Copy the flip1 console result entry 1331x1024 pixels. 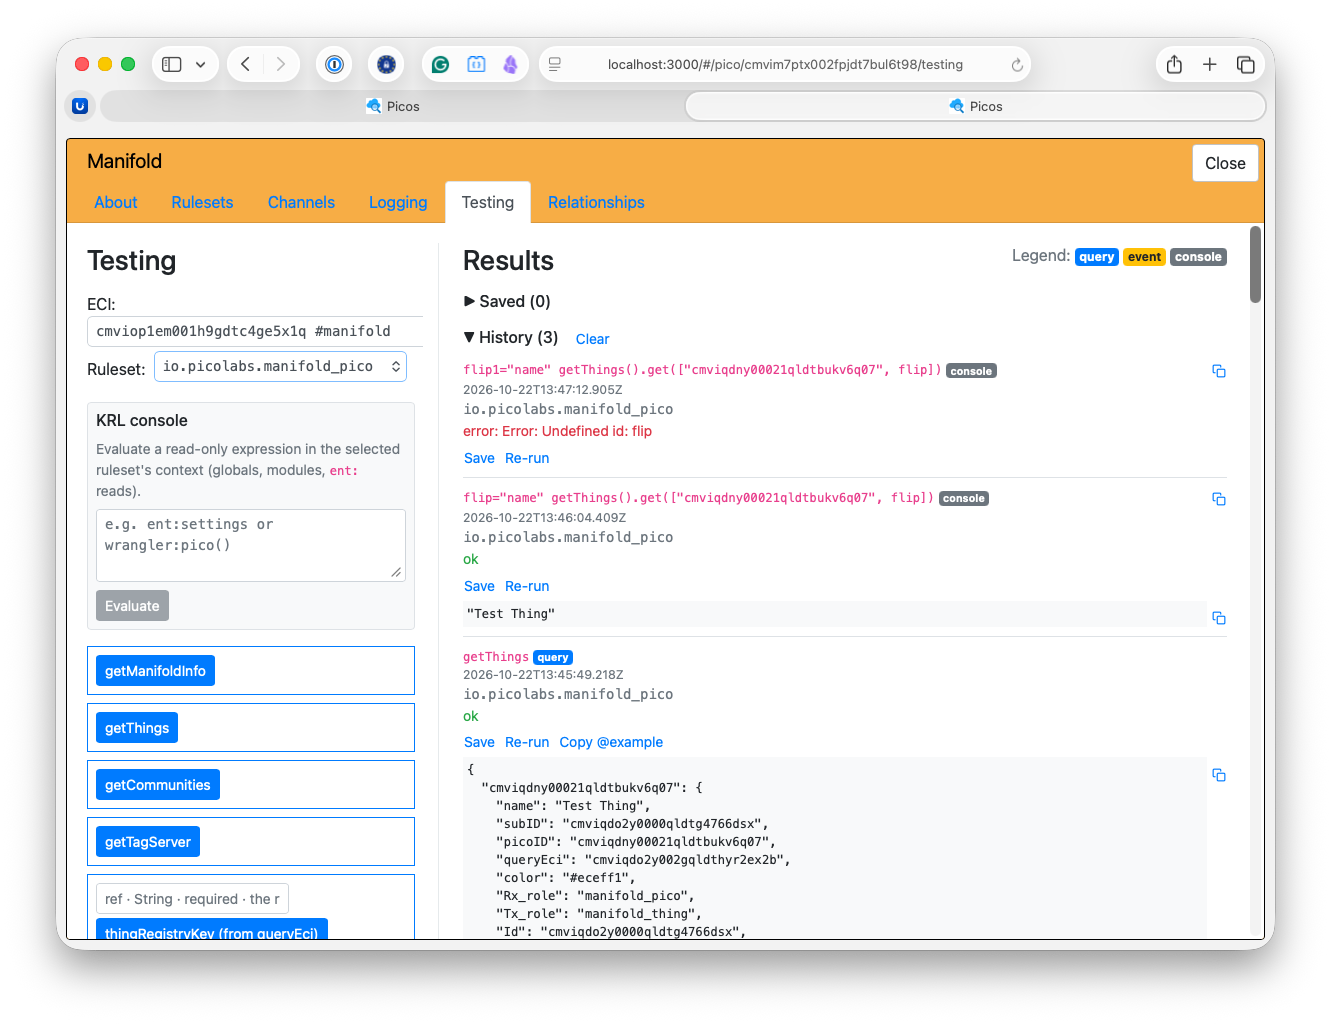1218,371
